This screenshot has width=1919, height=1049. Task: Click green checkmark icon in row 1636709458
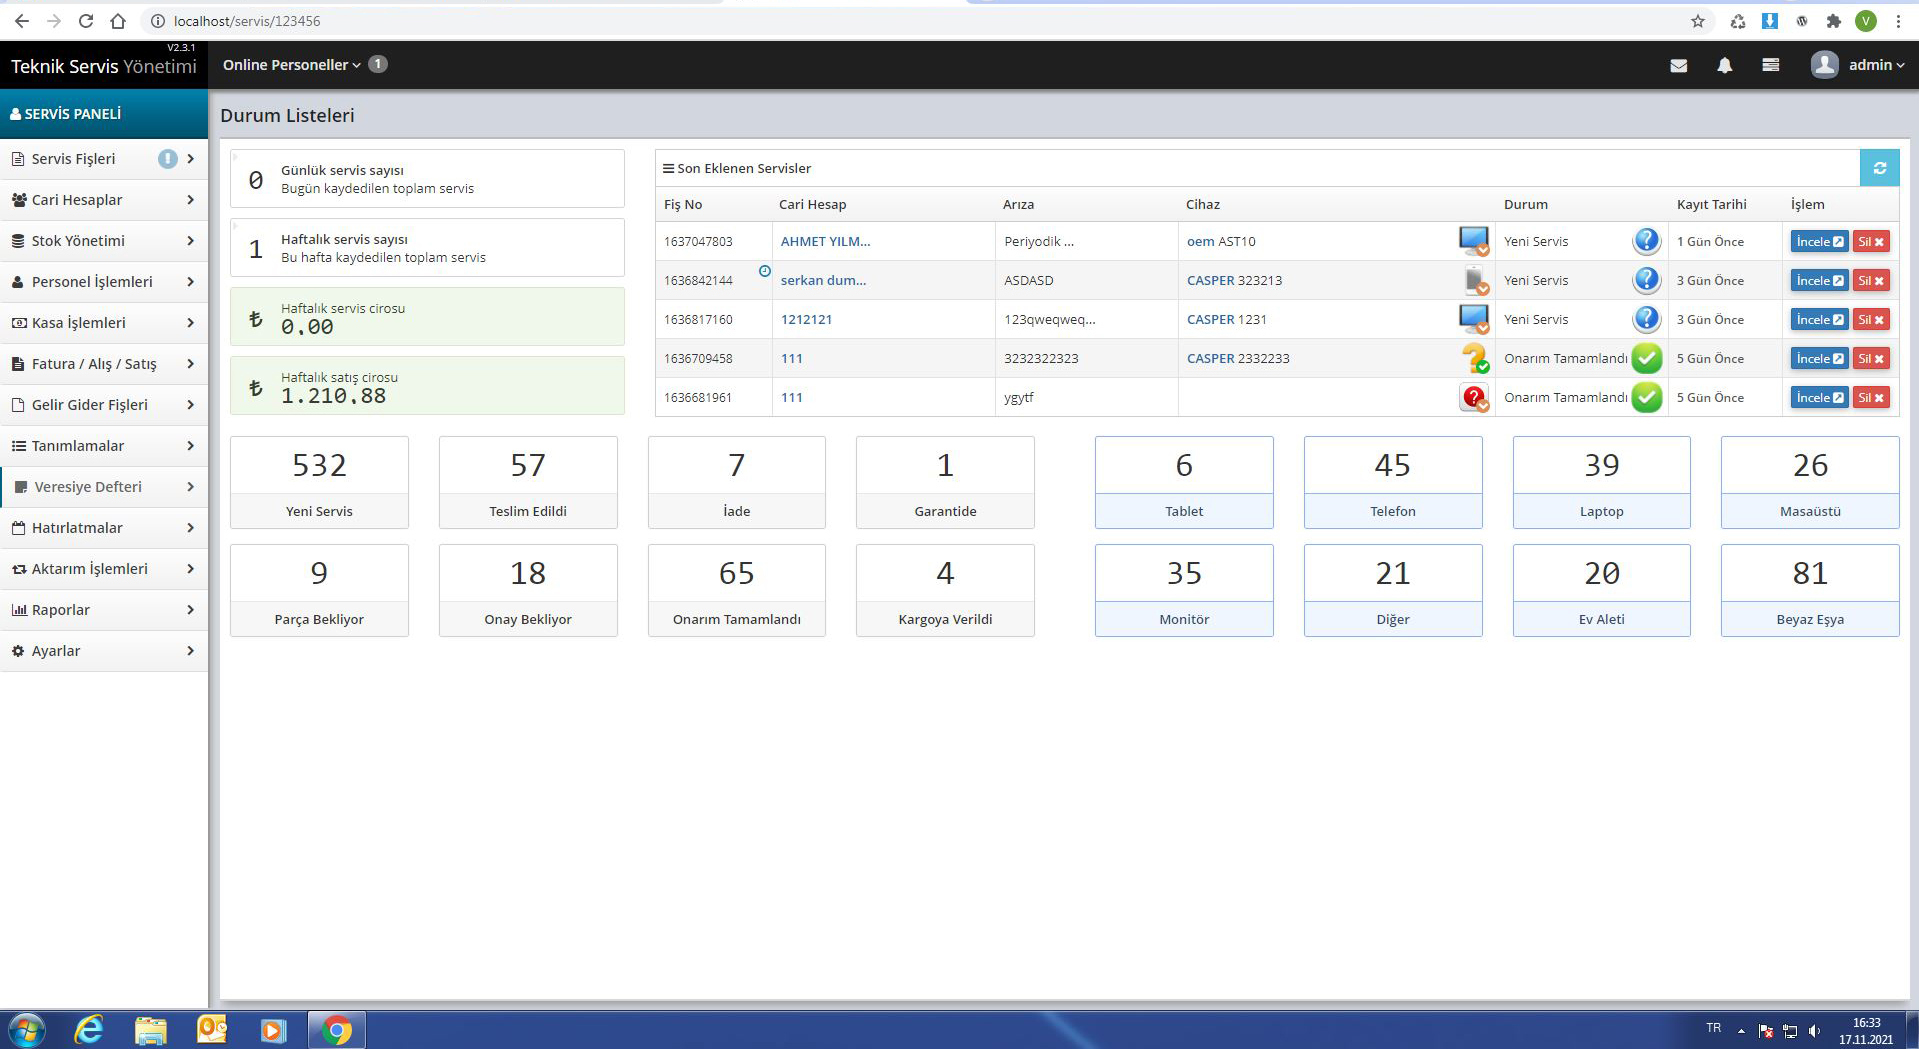[1646, 358]
